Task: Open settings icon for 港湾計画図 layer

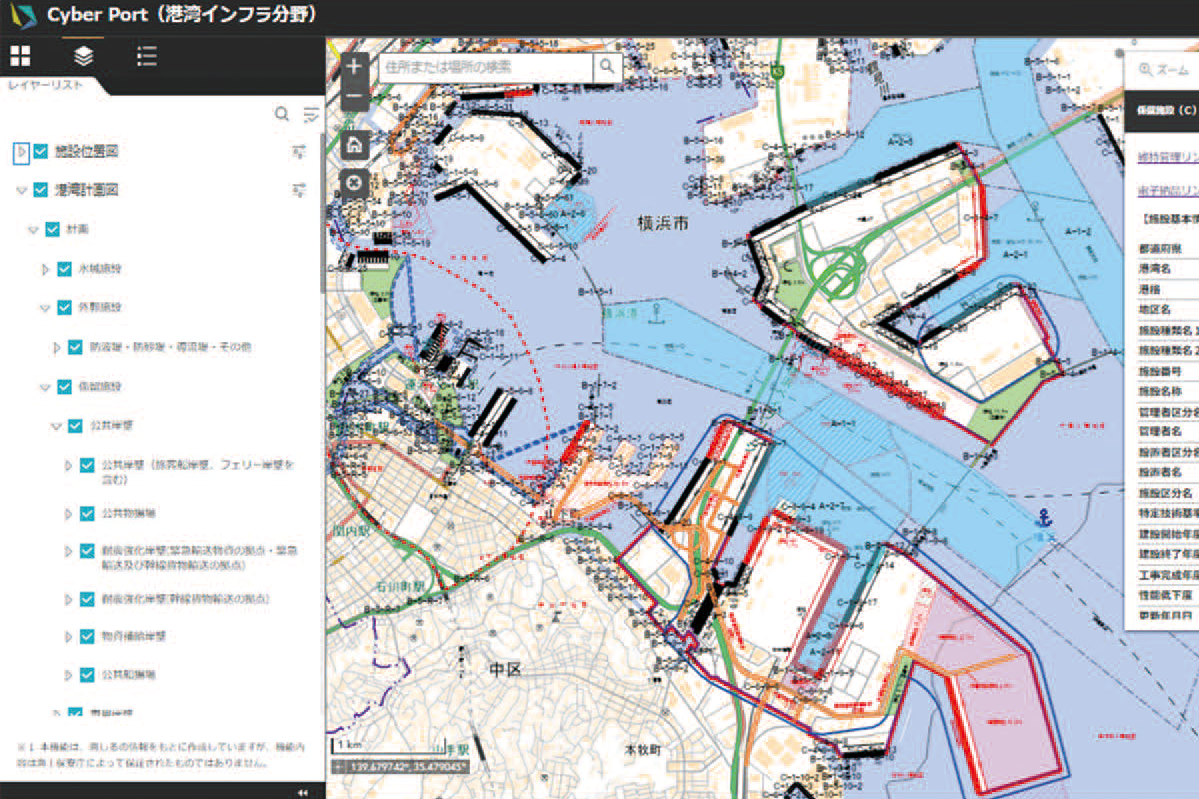Action: click(x=298, y=189)
